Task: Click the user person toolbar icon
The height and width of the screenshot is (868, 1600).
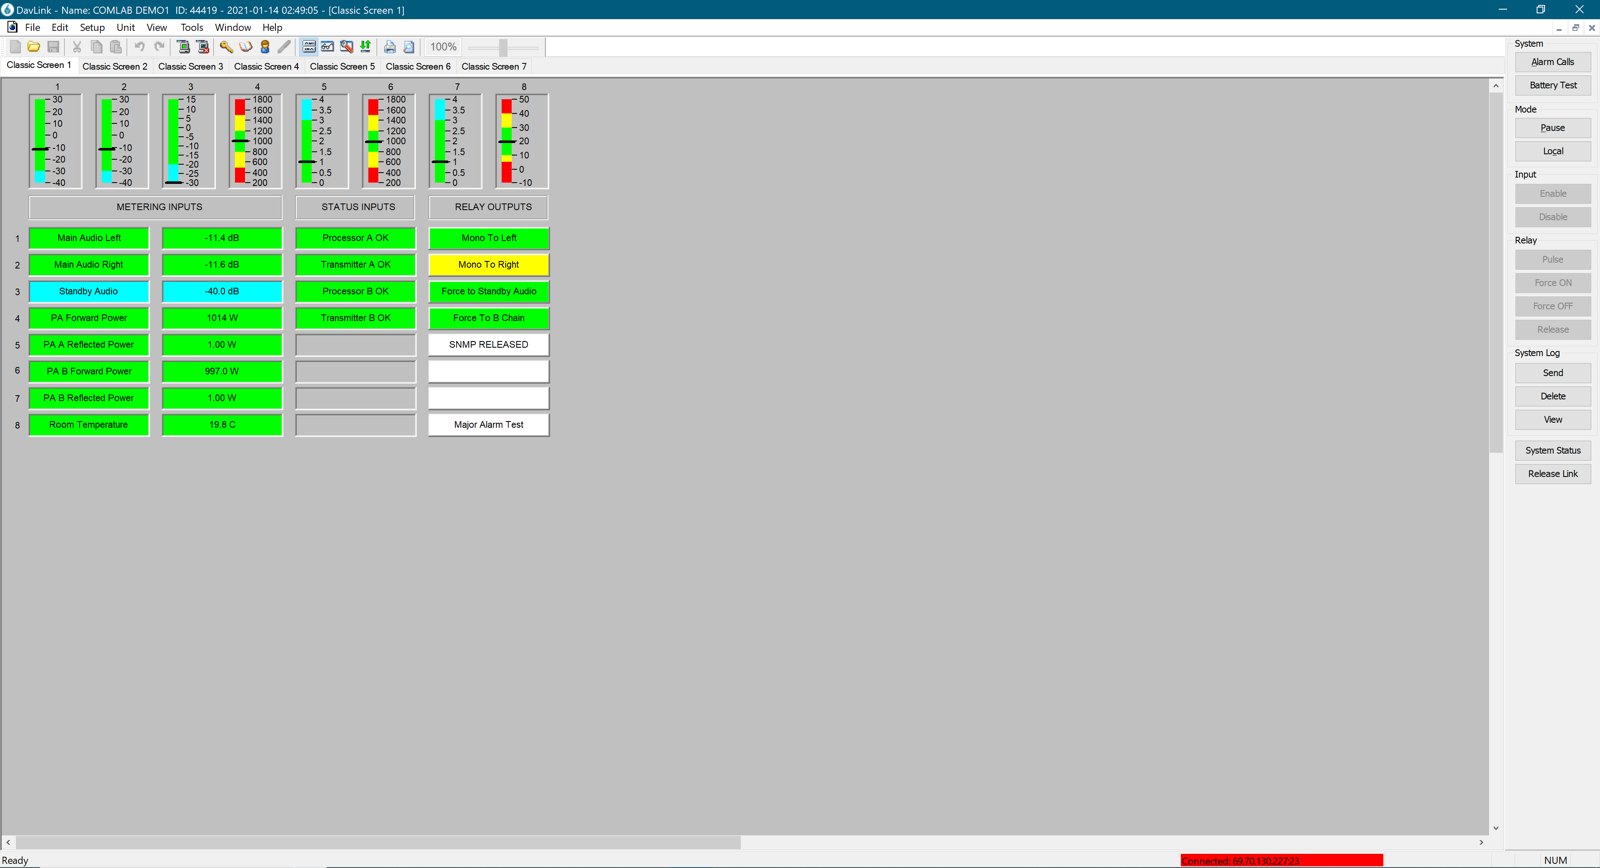Action: click(265, 47)
